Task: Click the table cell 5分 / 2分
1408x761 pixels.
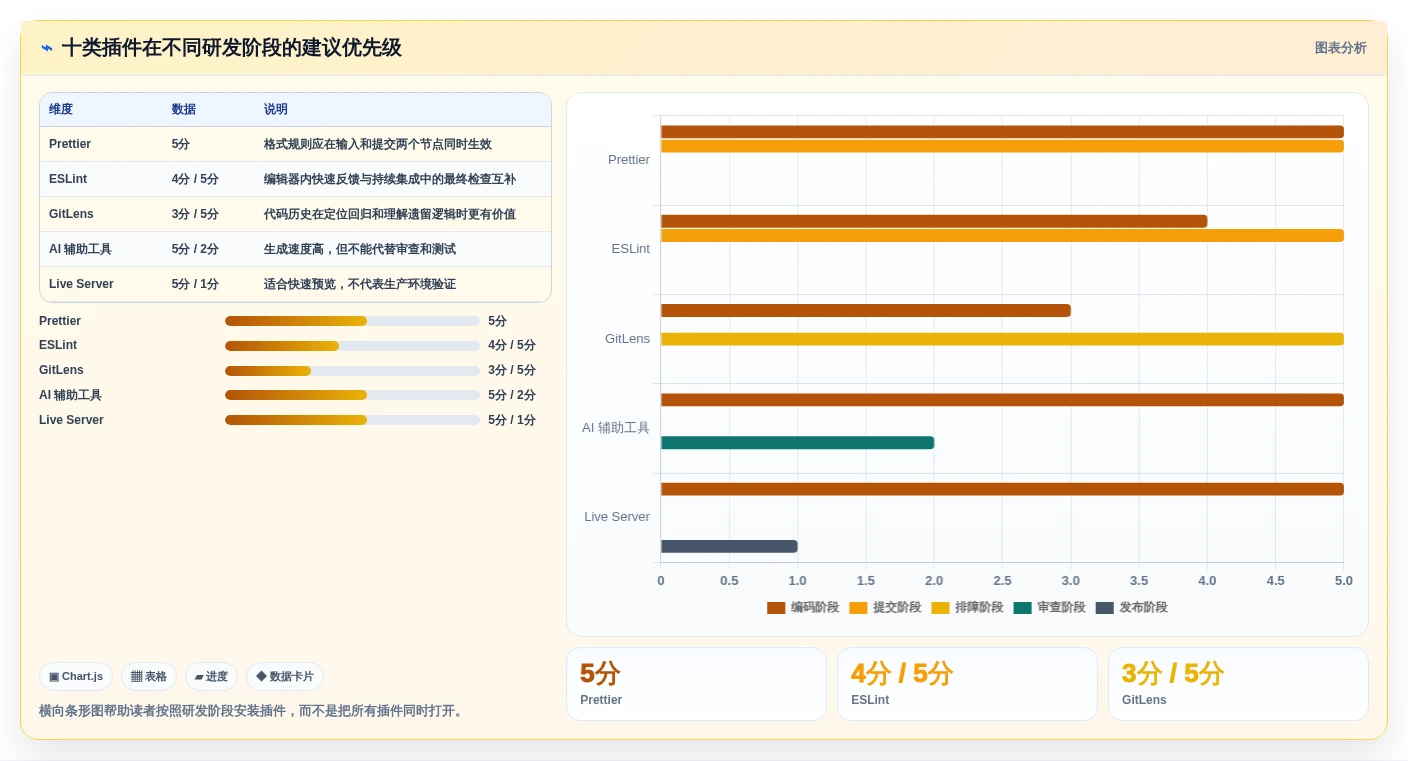Action: 195,249
